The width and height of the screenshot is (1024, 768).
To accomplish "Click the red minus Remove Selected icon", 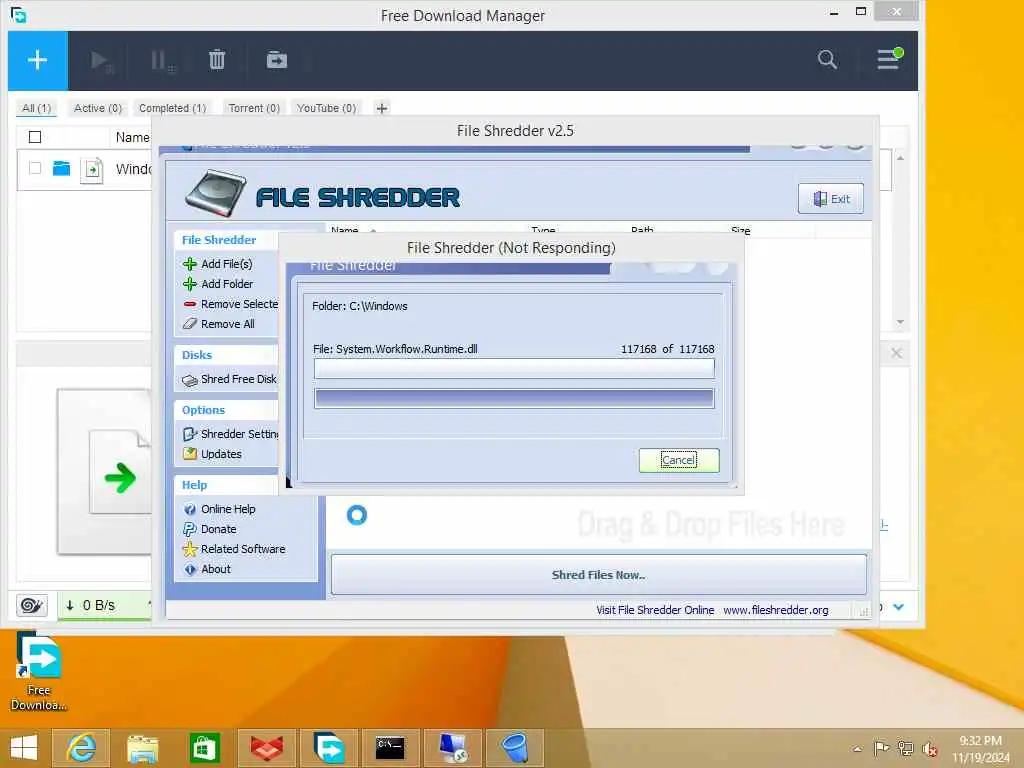I will pos(190,304).
